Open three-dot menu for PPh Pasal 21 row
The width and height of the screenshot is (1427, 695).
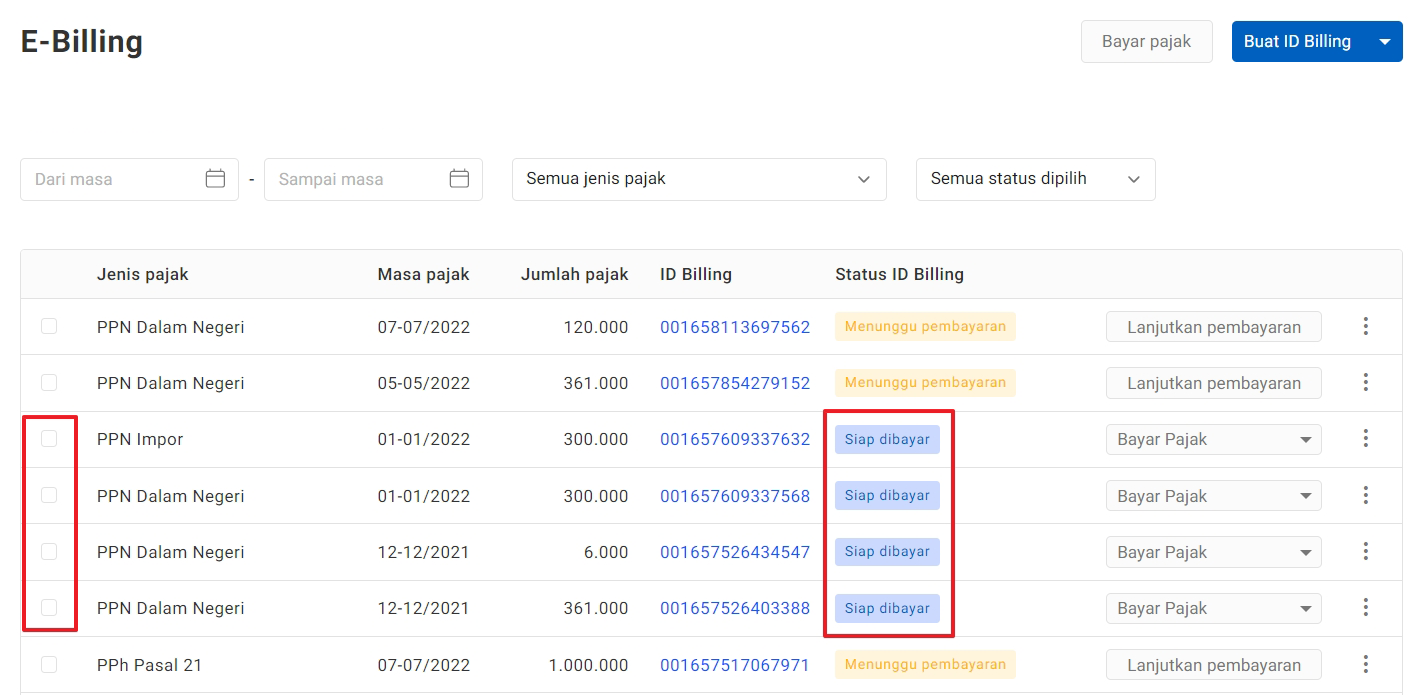[1365, 664]
